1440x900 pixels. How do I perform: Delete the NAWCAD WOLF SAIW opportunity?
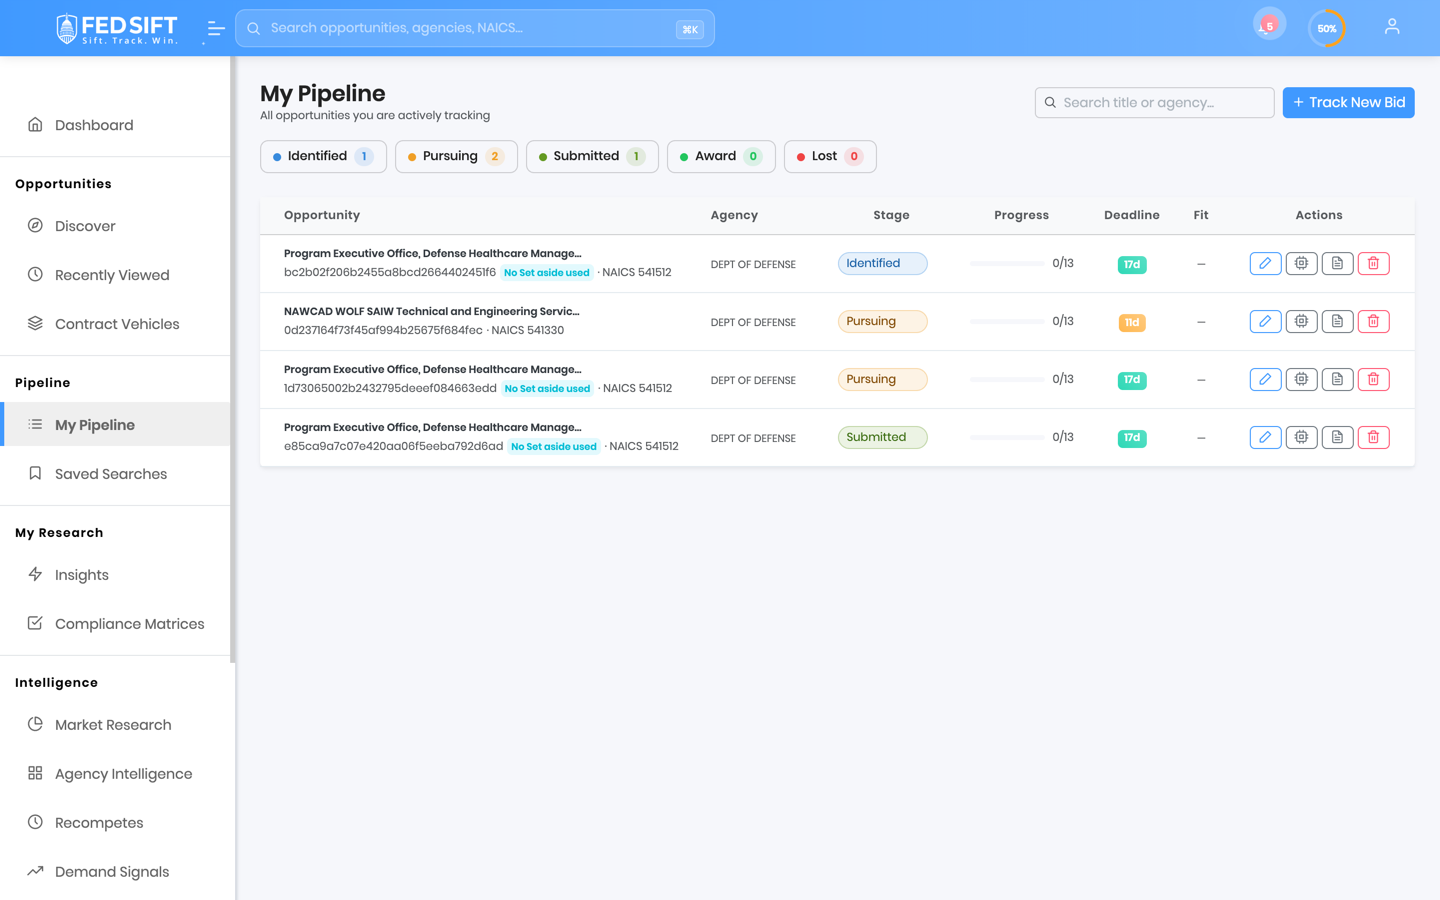[x=1373, y=322]
